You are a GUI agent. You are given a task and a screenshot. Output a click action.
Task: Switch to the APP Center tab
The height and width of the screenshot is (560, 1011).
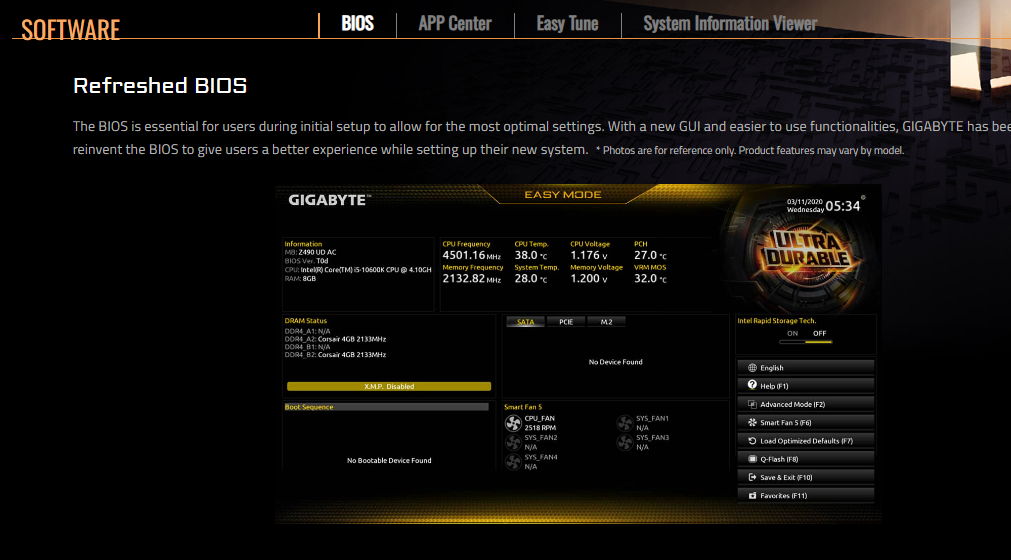(455, 24)
